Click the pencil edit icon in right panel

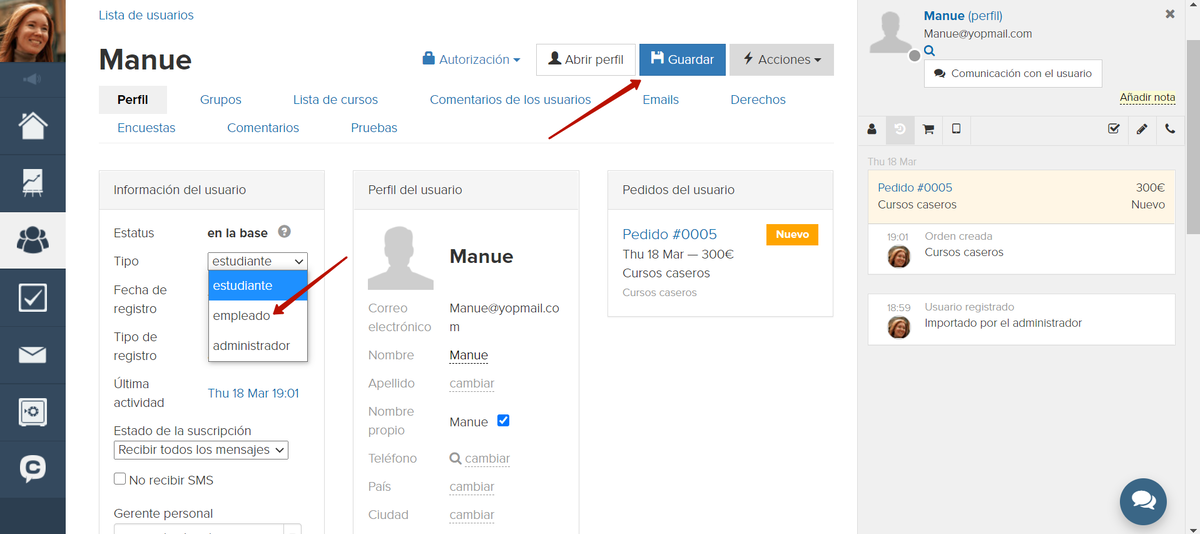point(1142,129)
